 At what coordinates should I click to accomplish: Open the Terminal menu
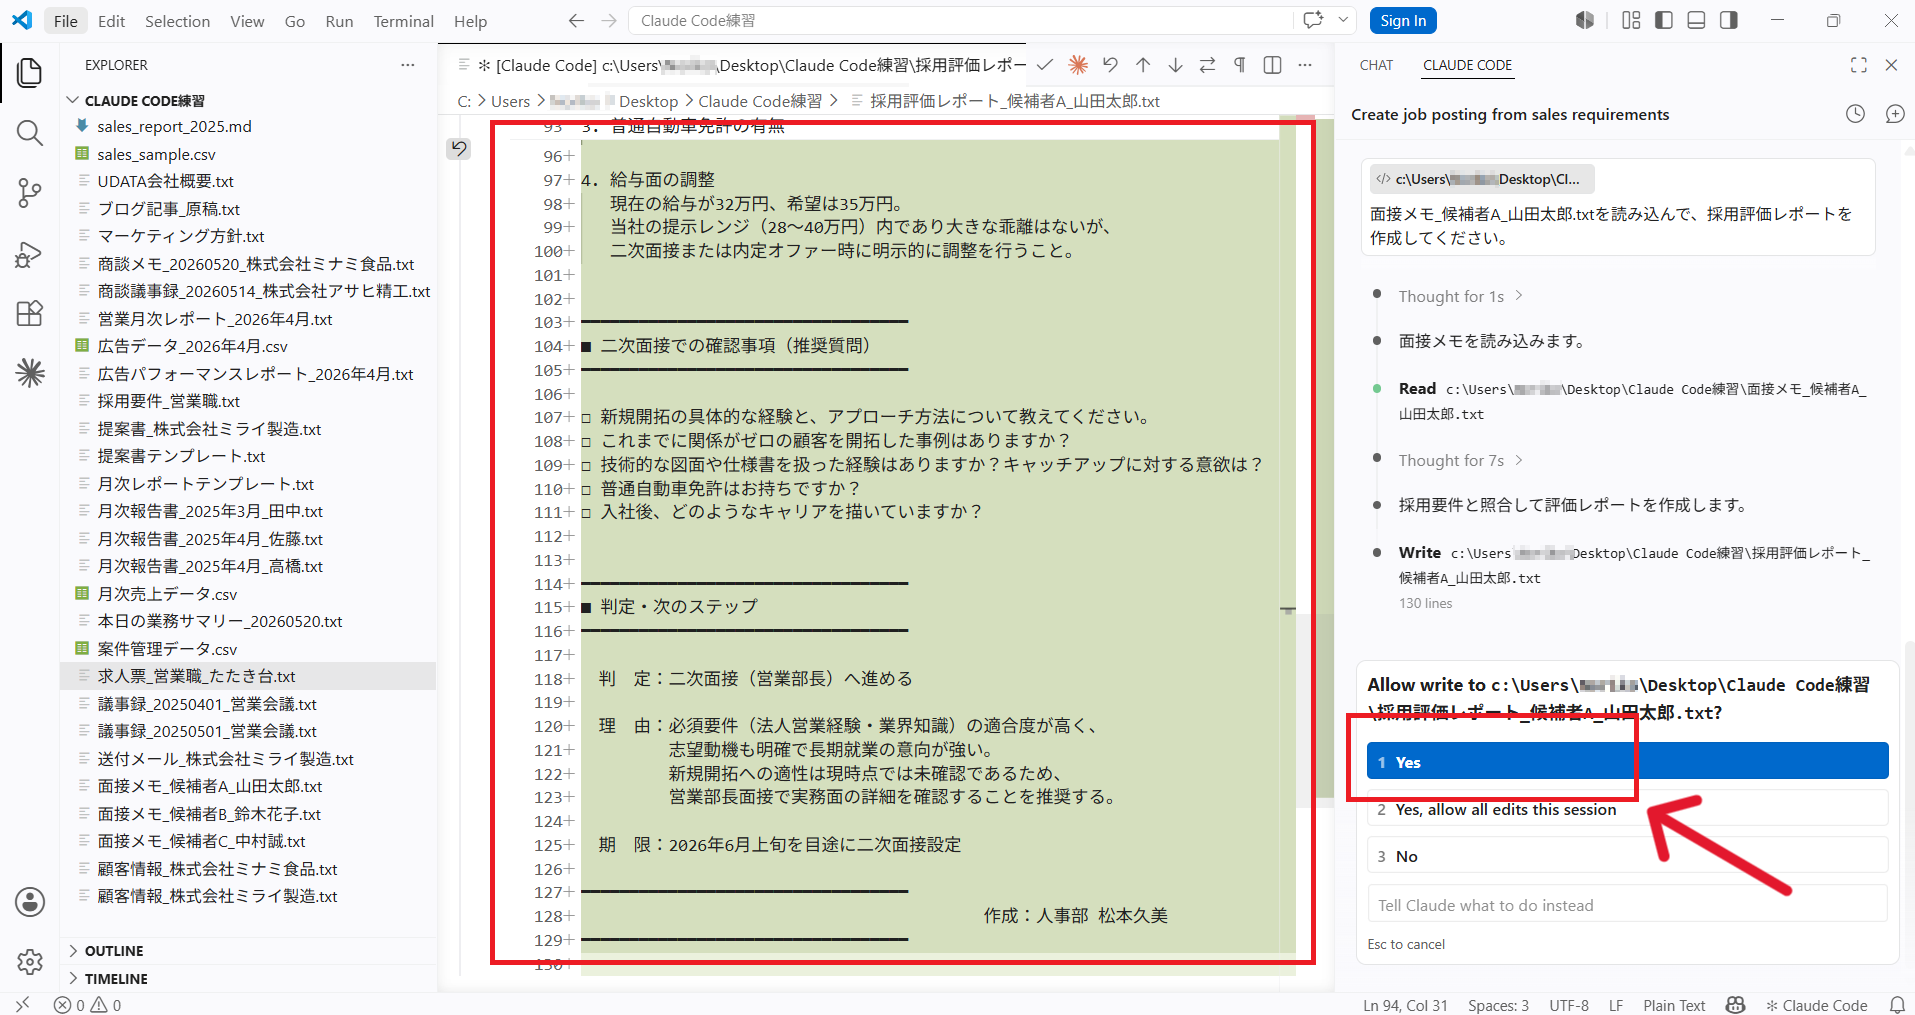tap(404, 21)
